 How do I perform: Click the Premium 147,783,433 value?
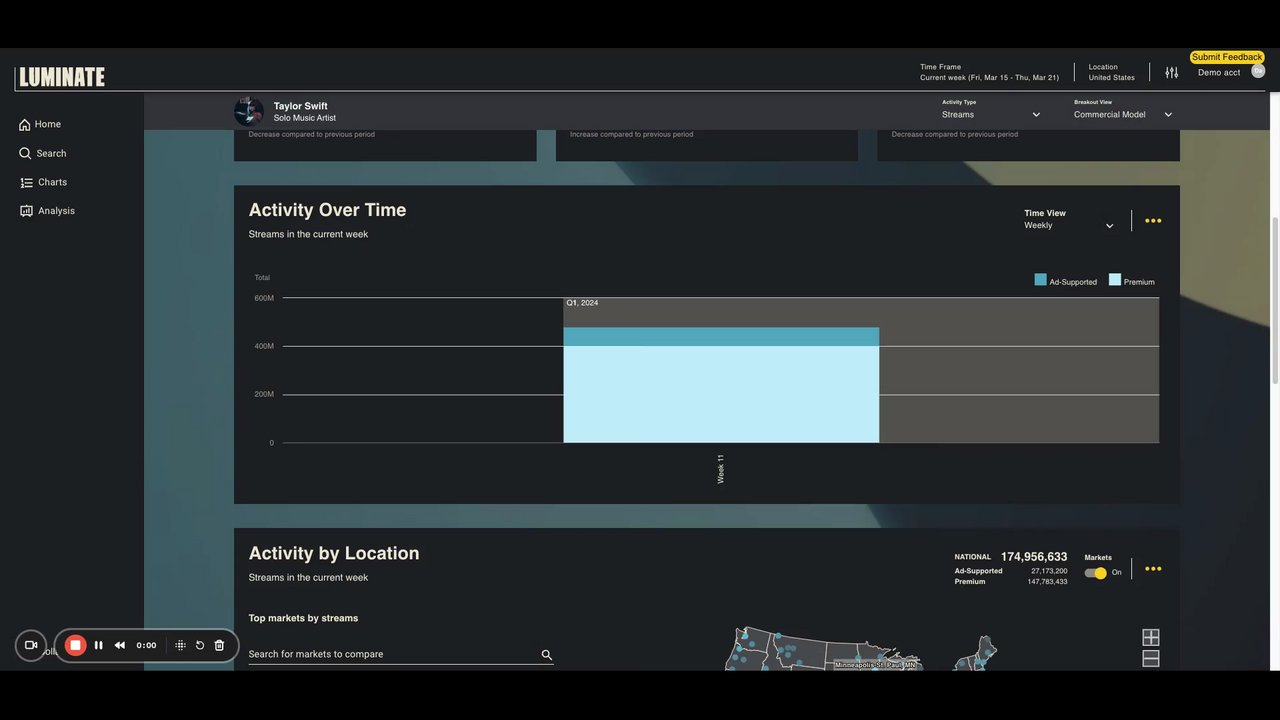click(1048, 582)
